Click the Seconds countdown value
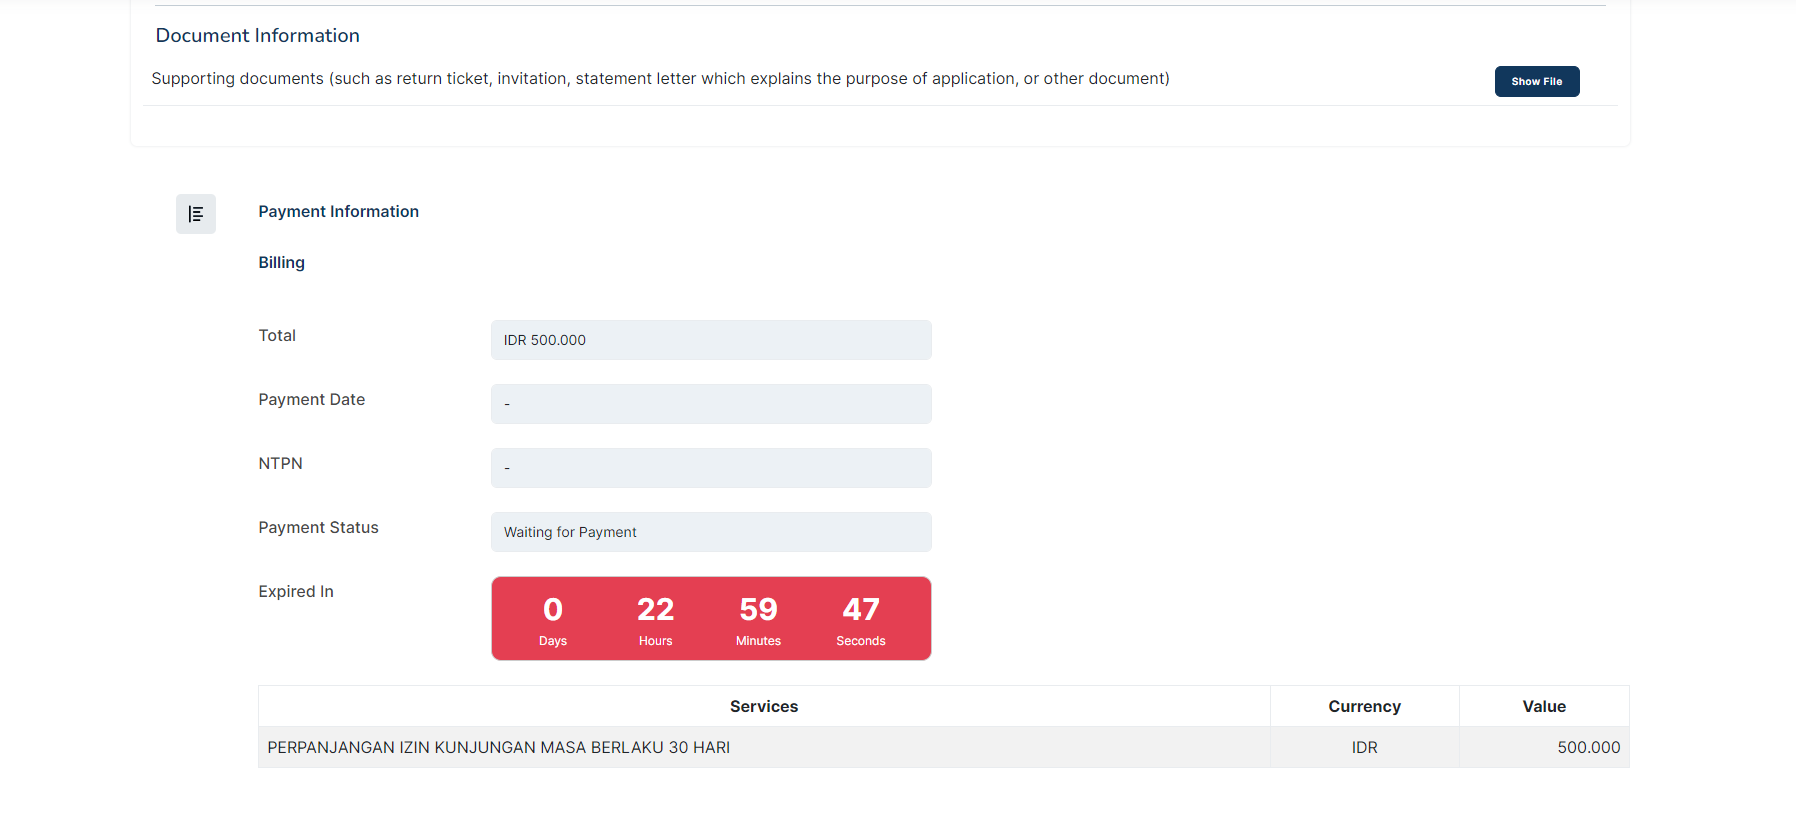Screen dimensions: 1796x831 pos(861,609)
